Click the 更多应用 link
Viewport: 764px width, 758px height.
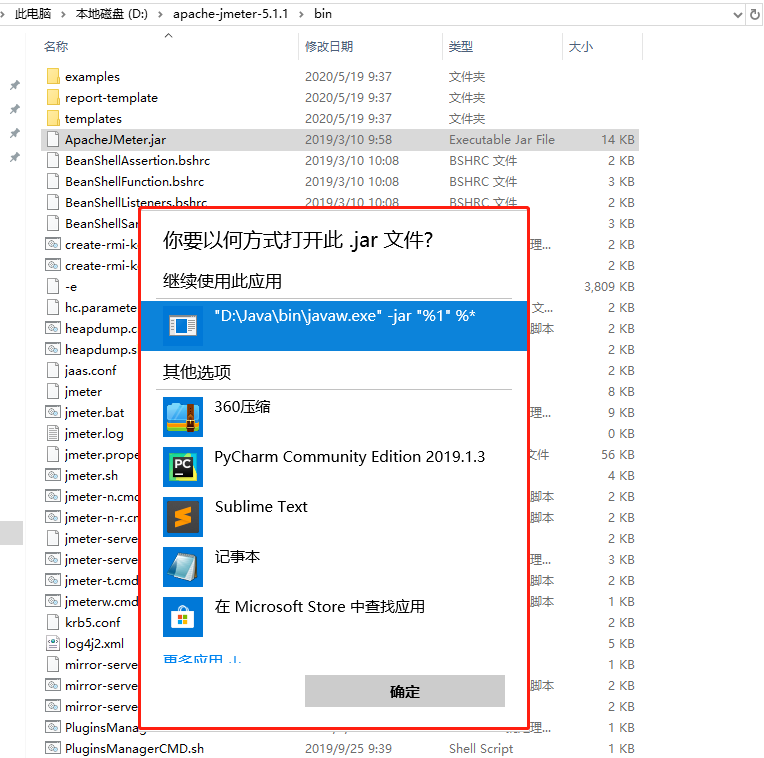(x=202, y=658)
